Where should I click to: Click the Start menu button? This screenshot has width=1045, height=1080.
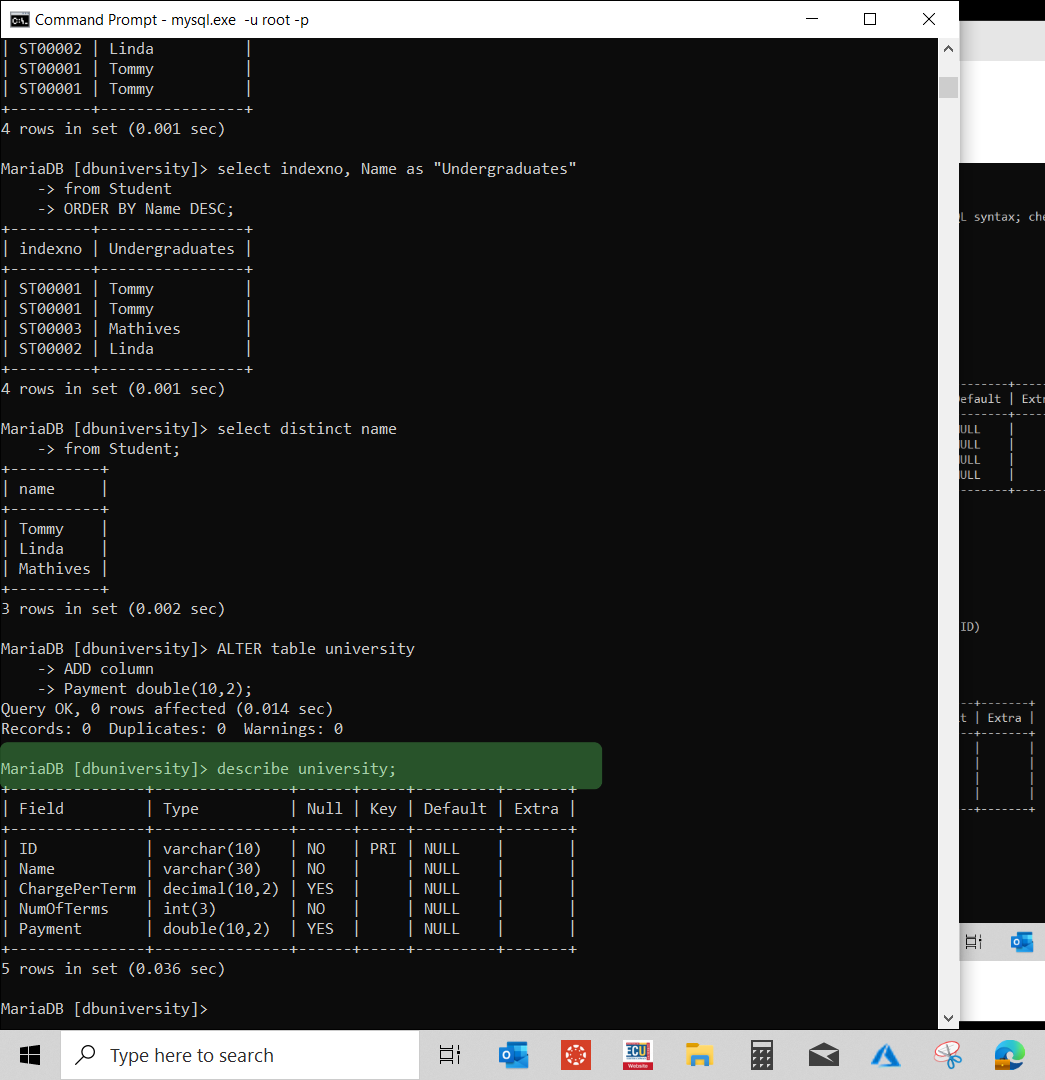click(x=29, y=1055)
